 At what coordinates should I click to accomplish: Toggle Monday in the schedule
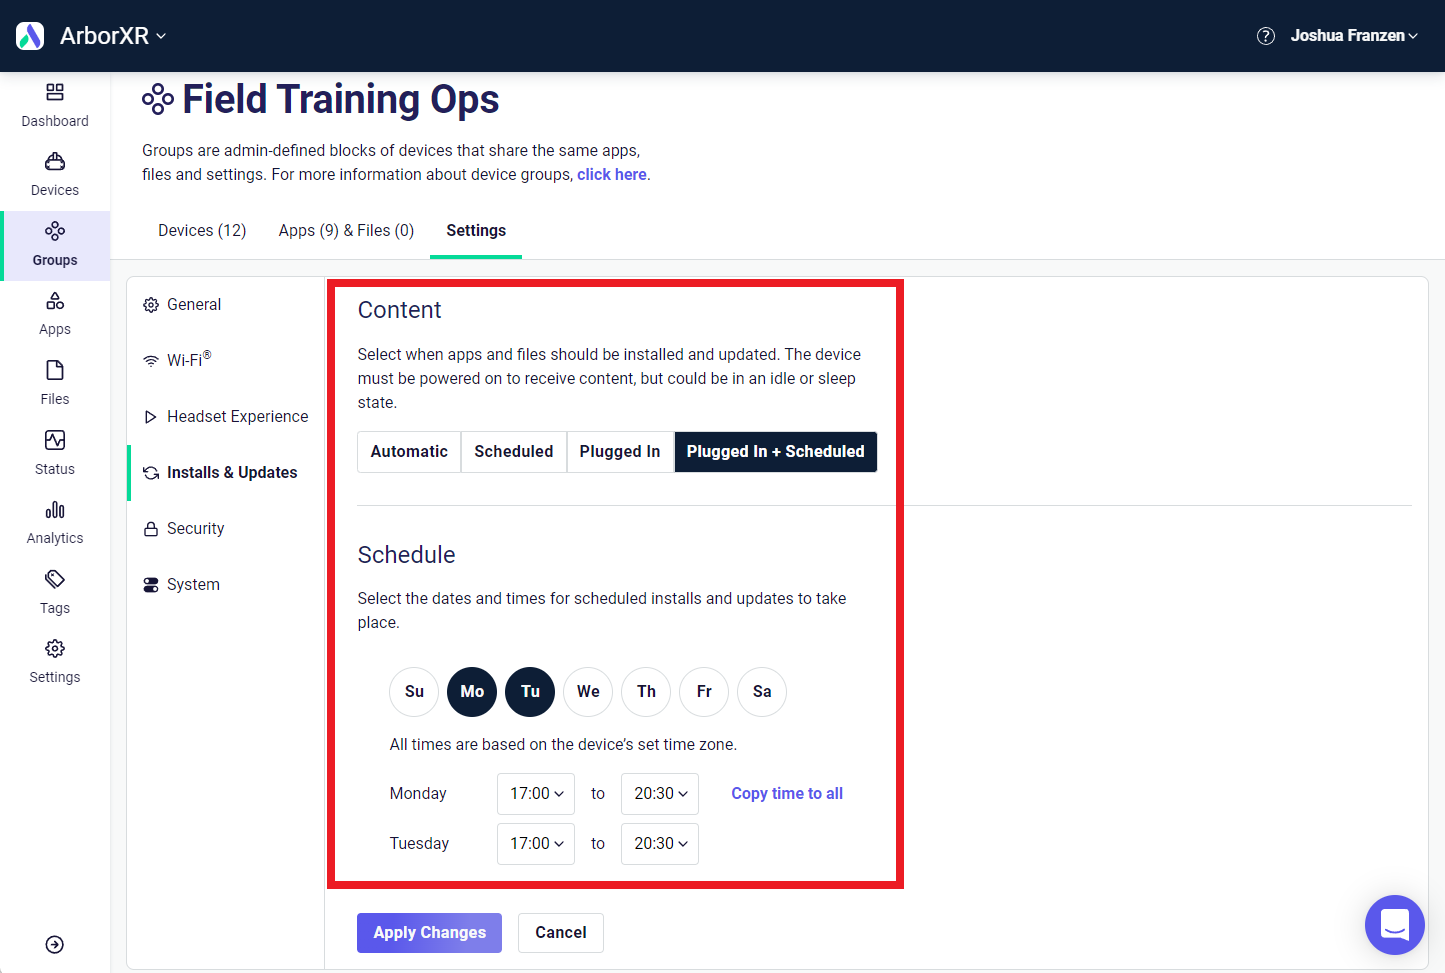472,692
